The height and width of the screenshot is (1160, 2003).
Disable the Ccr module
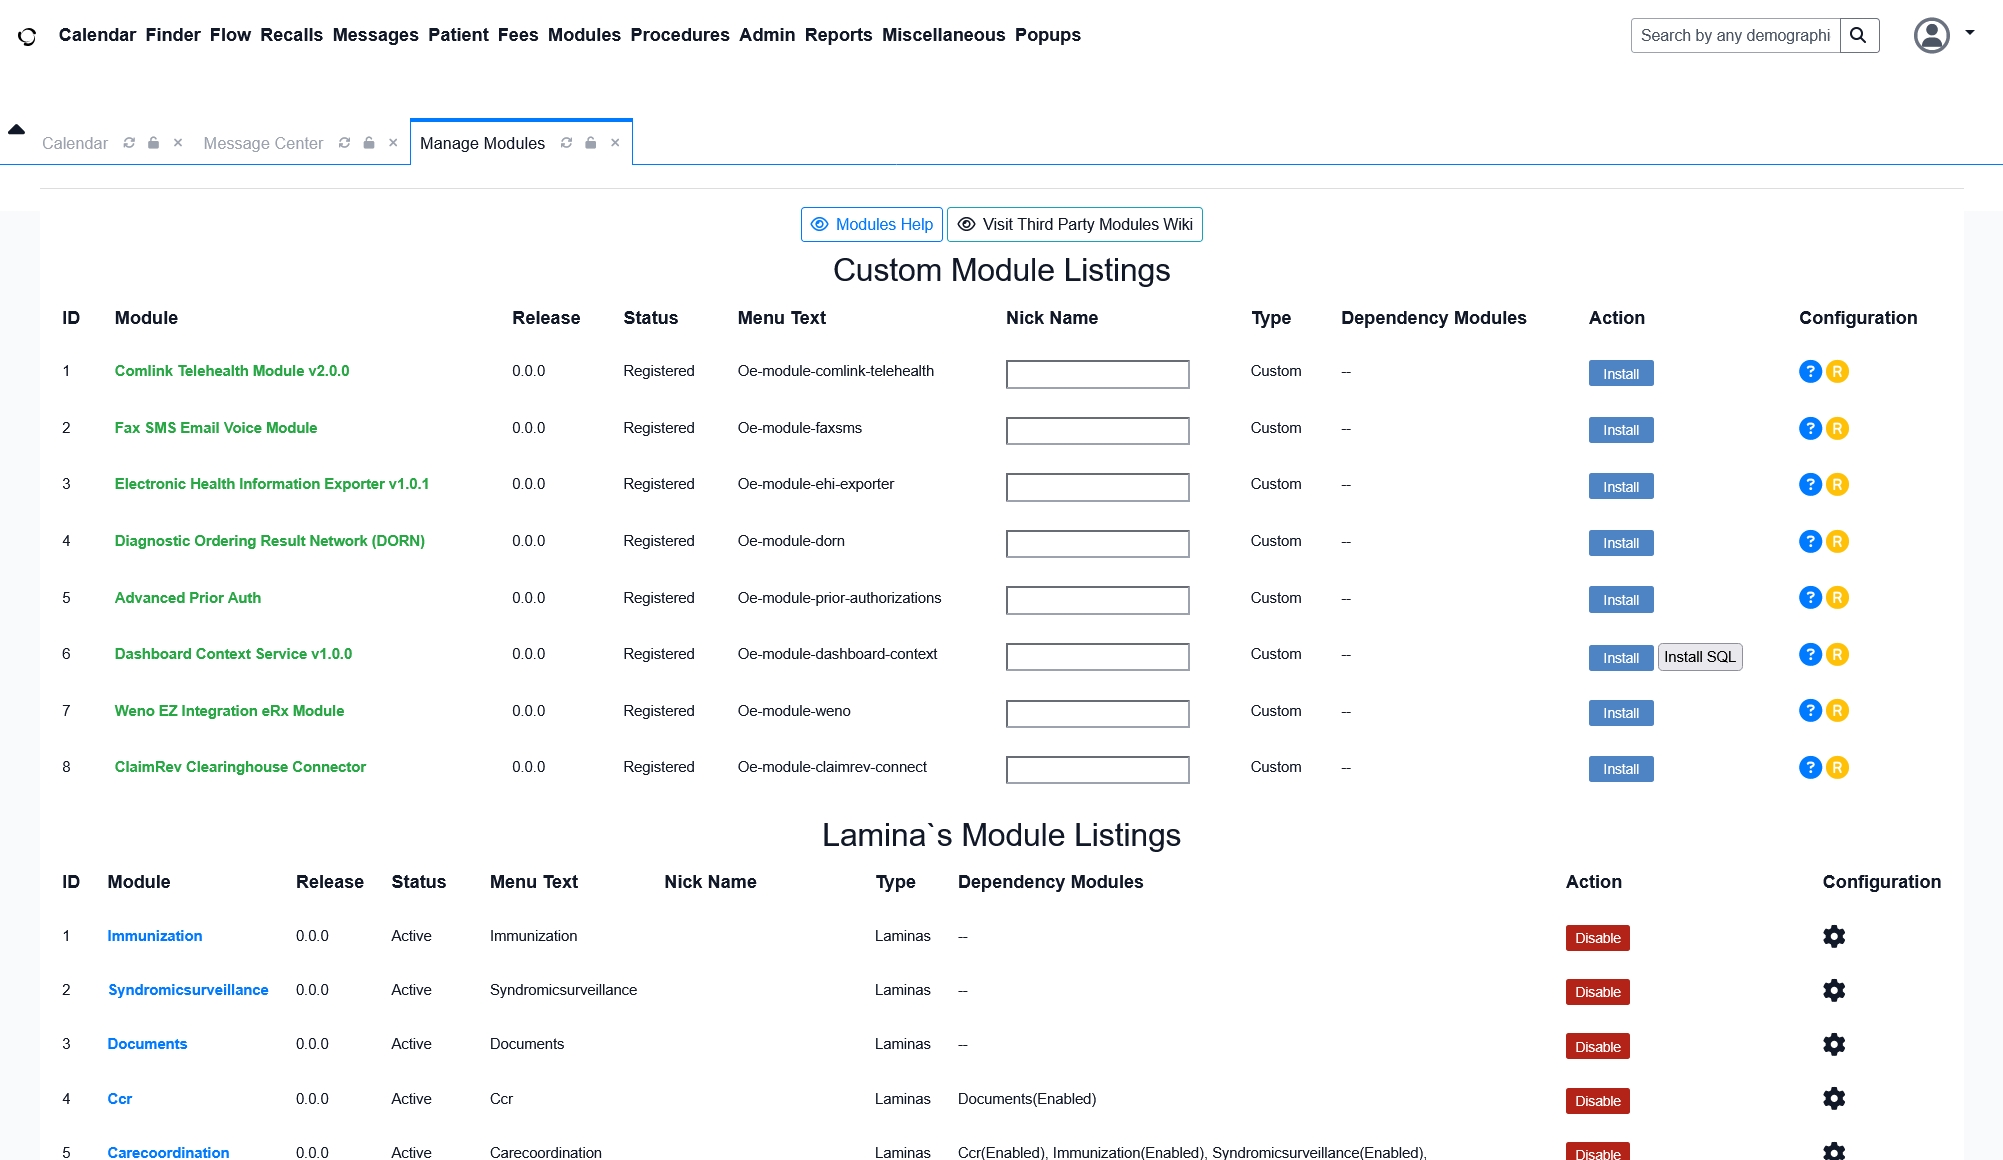1597,1101
